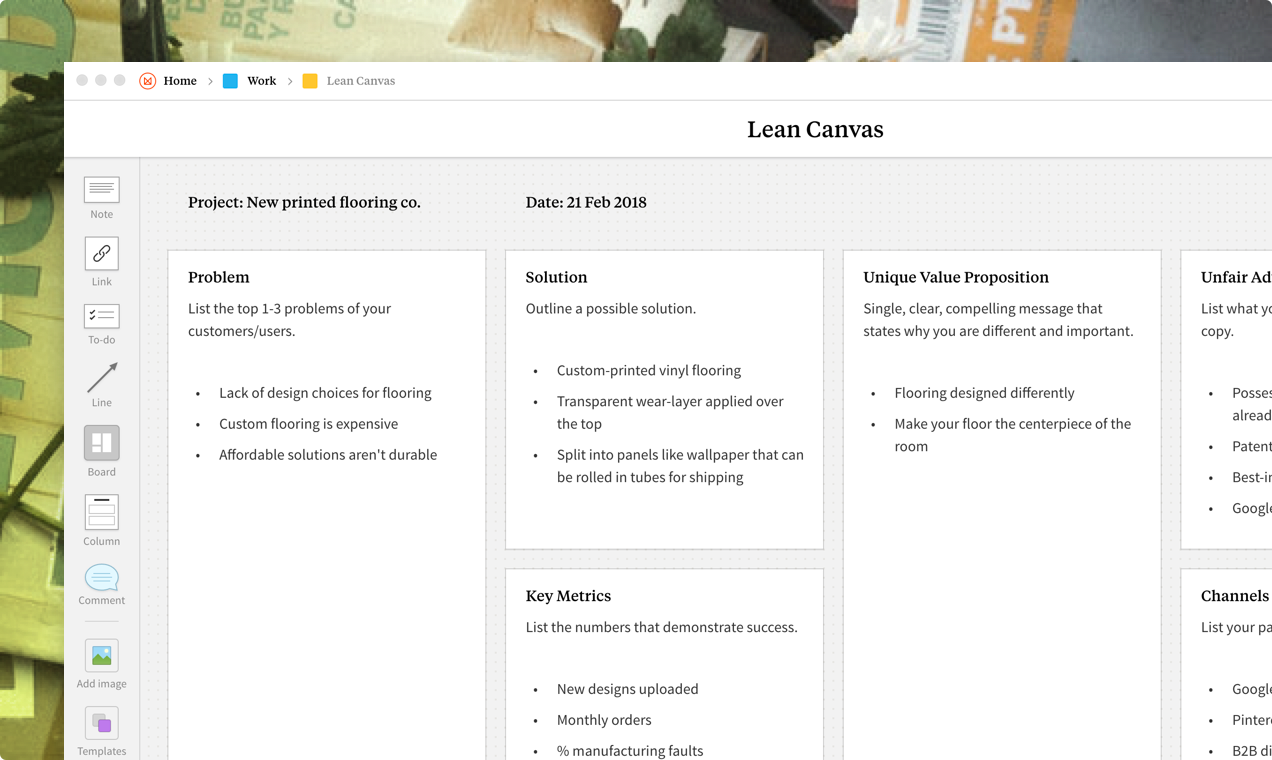Image resolution: width=1272 pixels, height=760 pixels.
Task: Click the Date: 21 Feb 2018 text
Action: pyautogui.click(x=586, y=202)
